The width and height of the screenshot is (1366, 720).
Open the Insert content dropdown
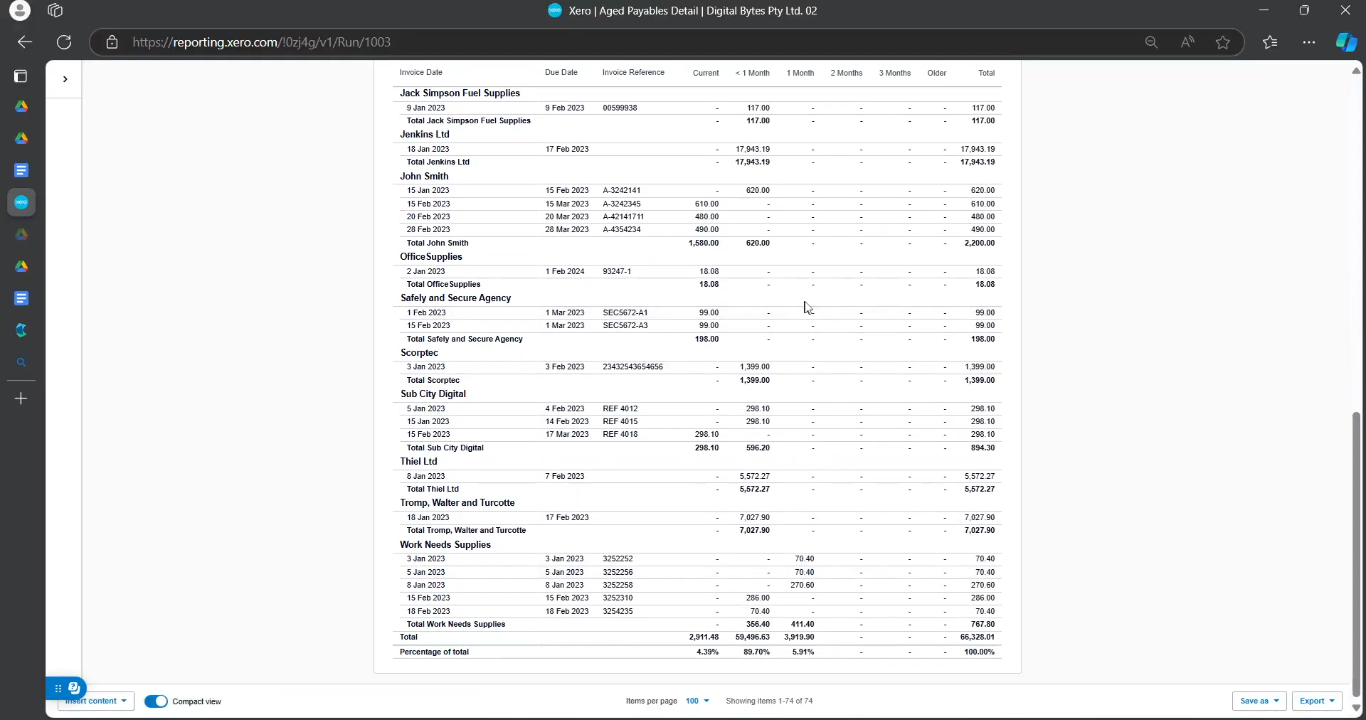(x=96, y=701)
